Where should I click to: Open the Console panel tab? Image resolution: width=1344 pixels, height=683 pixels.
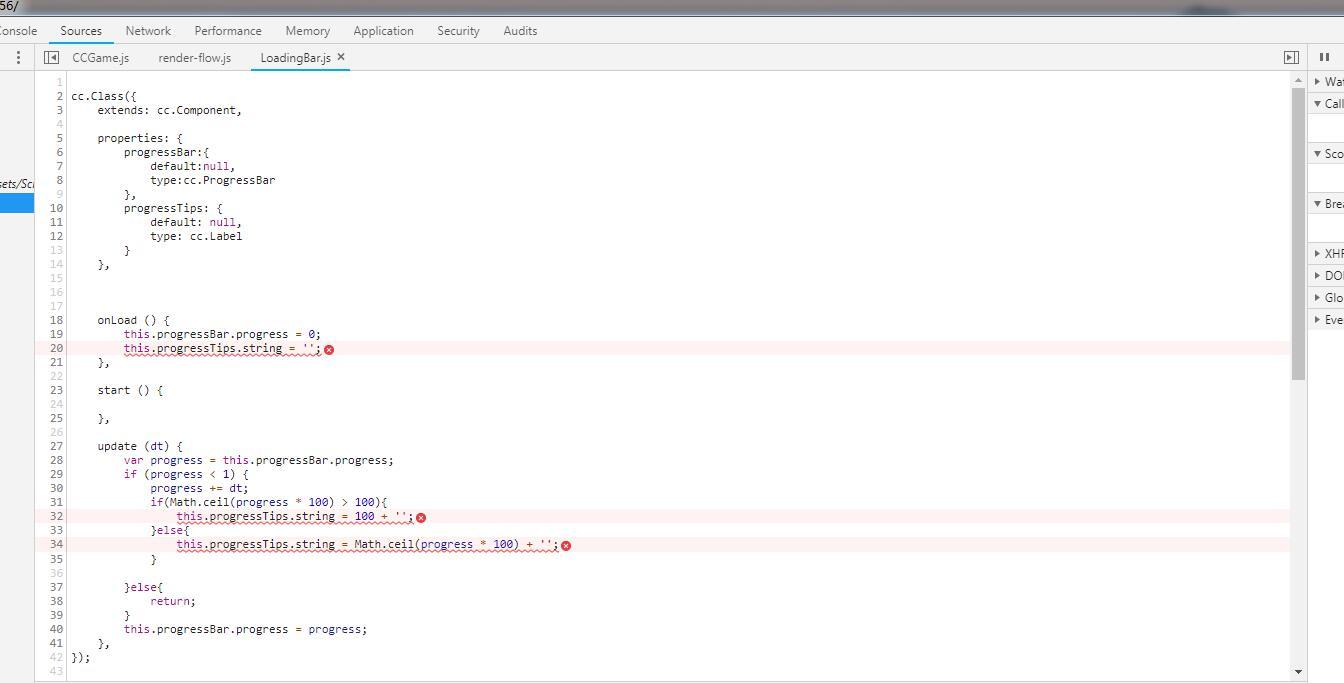tap(18, 31)
